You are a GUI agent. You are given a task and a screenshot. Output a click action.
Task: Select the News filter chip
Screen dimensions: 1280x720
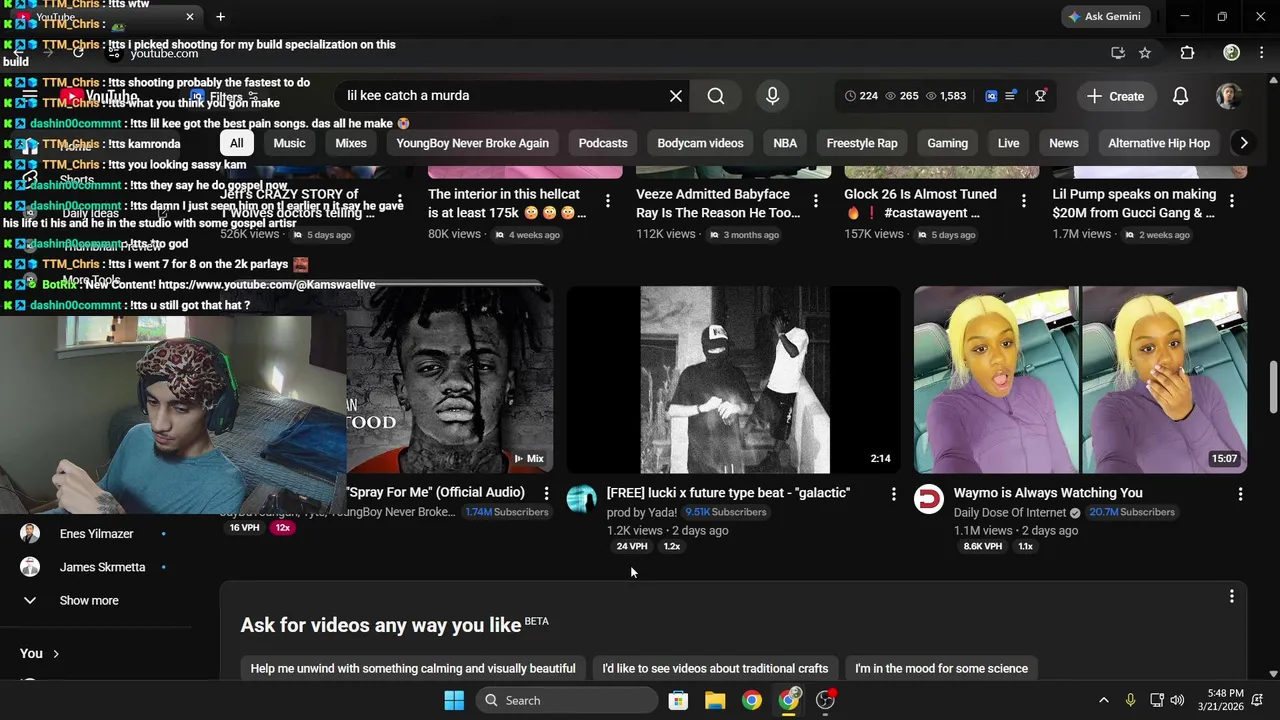tap(1063, 143)
